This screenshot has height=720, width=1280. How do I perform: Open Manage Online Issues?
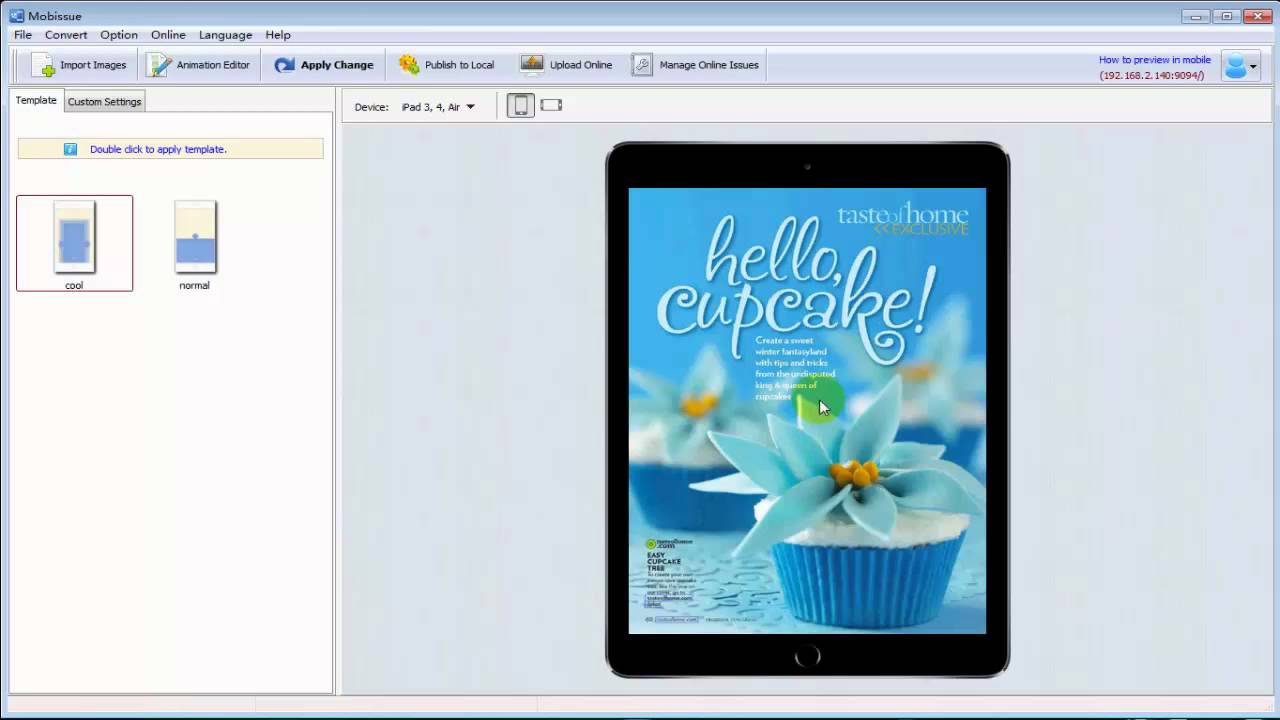[695, 65]
